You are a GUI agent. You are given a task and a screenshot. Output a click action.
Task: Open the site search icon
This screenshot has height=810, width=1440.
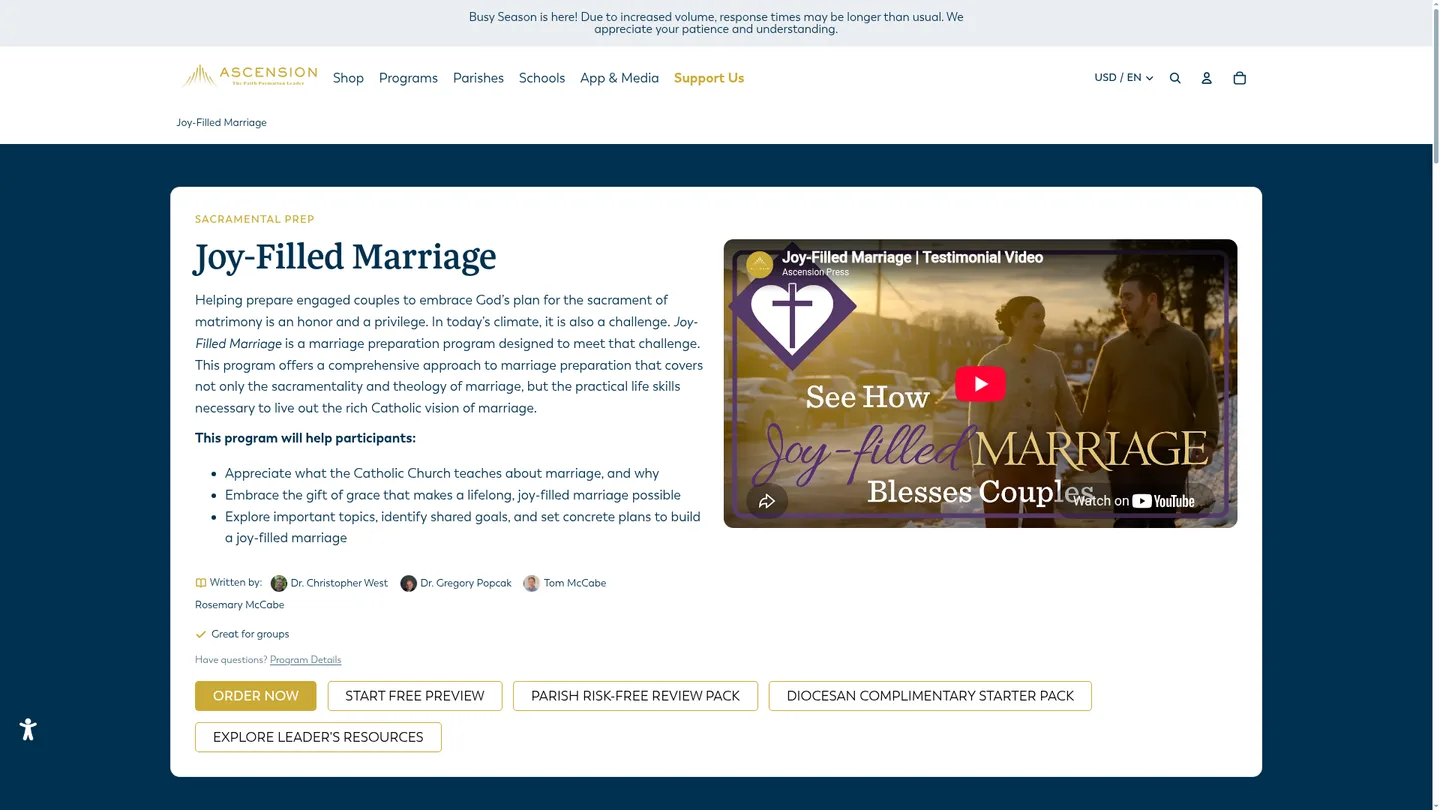tap(1175, 78)
